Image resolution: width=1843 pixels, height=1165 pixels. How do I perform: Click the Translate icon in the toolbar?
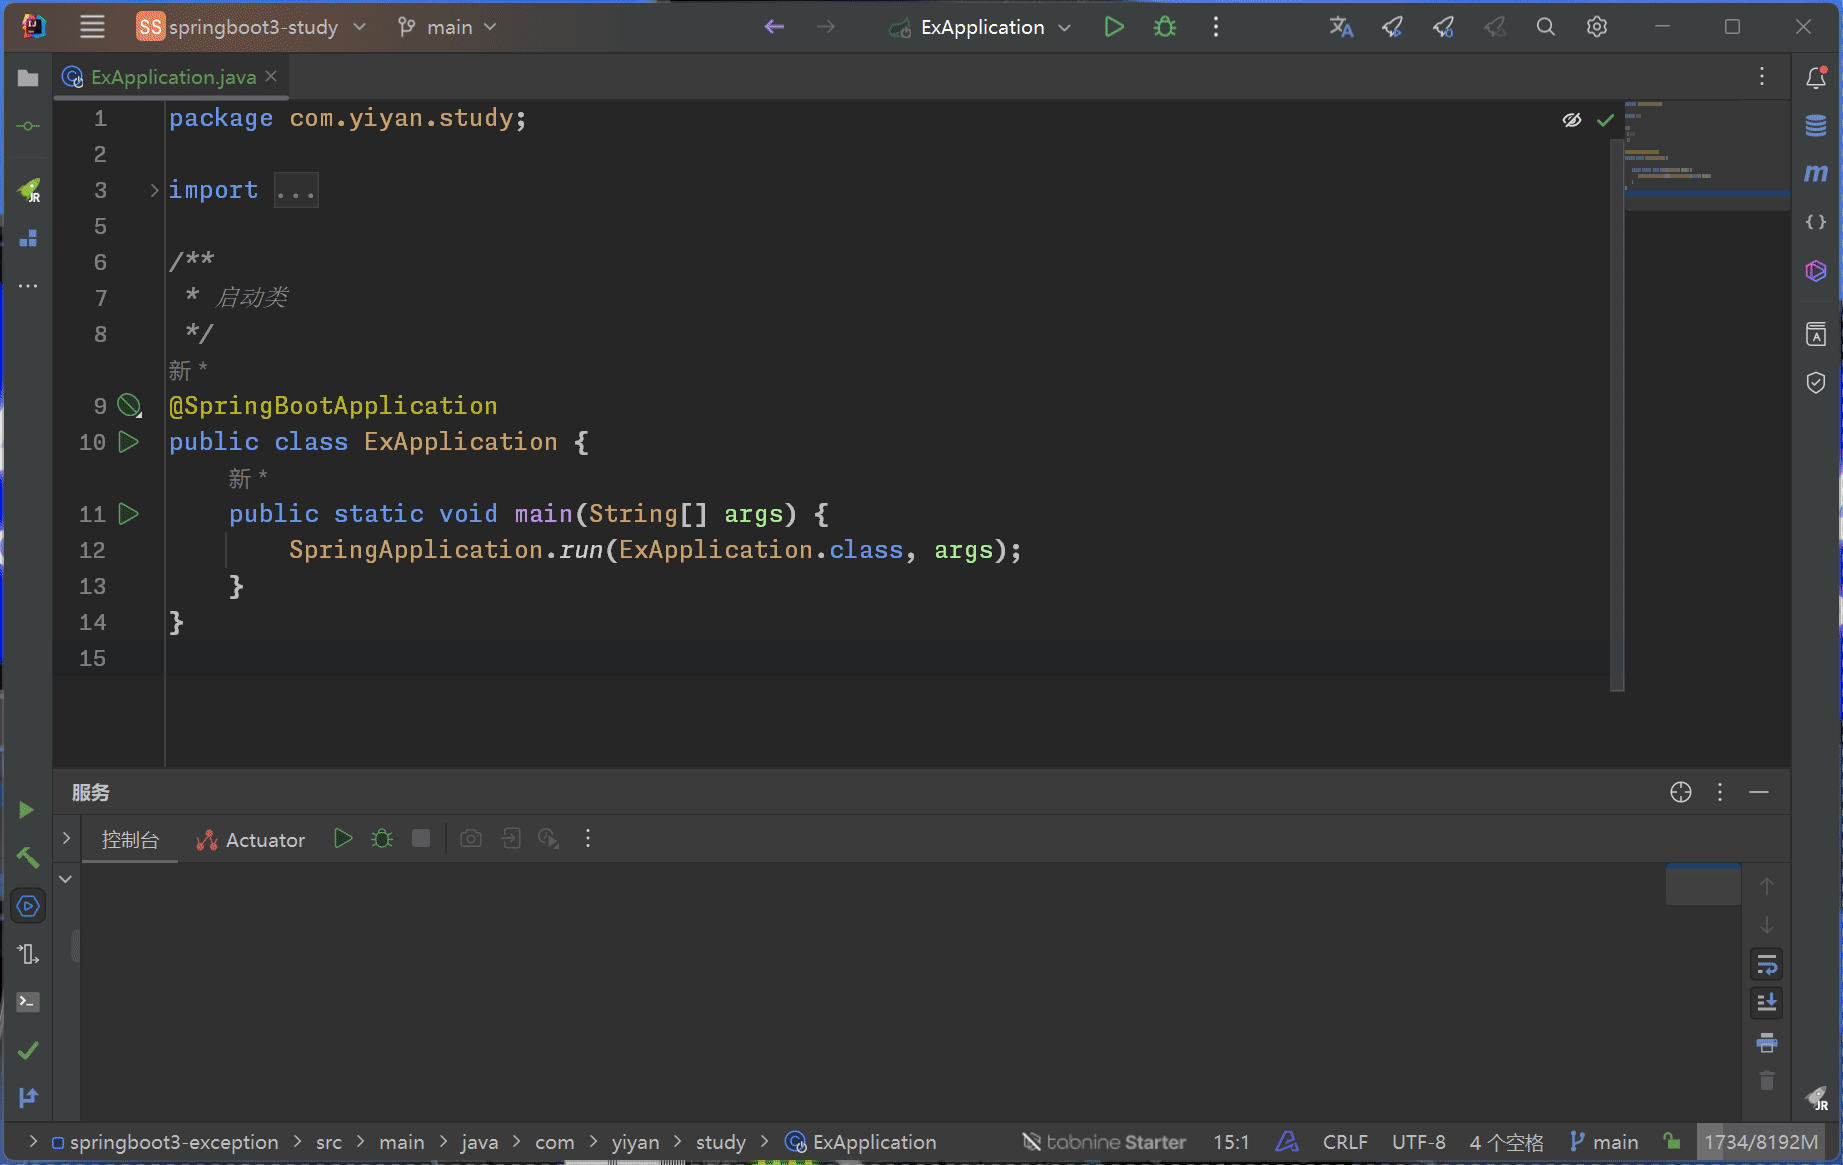coord(1341,27)
